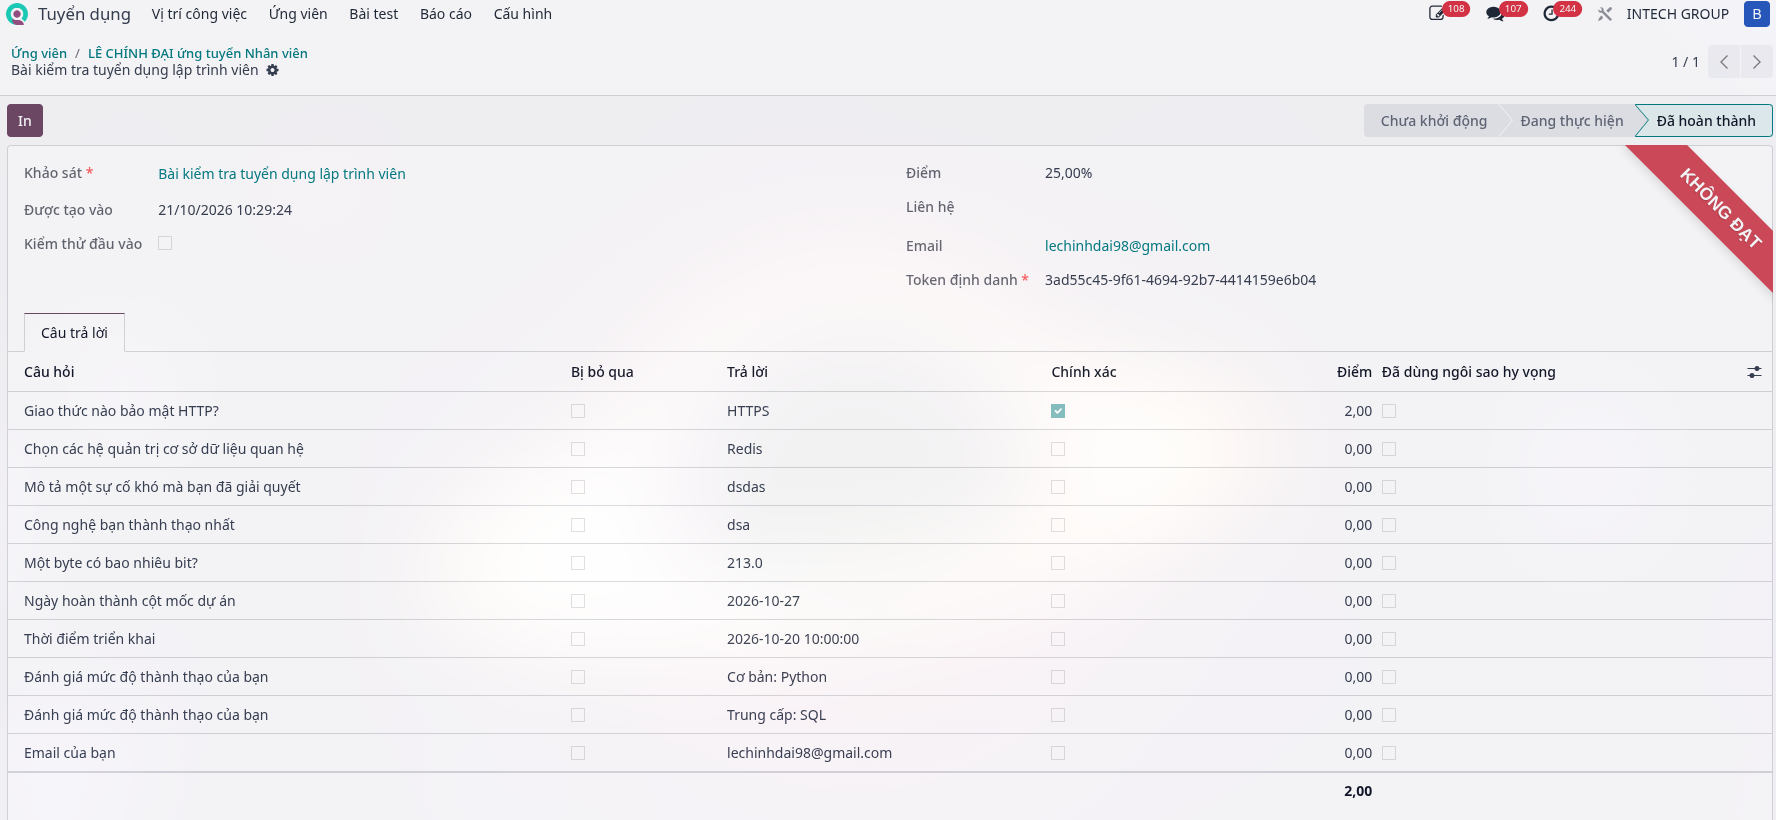The height and width of the screenshot is (820, 1776).
Task: Click the 25,00% score value
Action: [1068, 173]
